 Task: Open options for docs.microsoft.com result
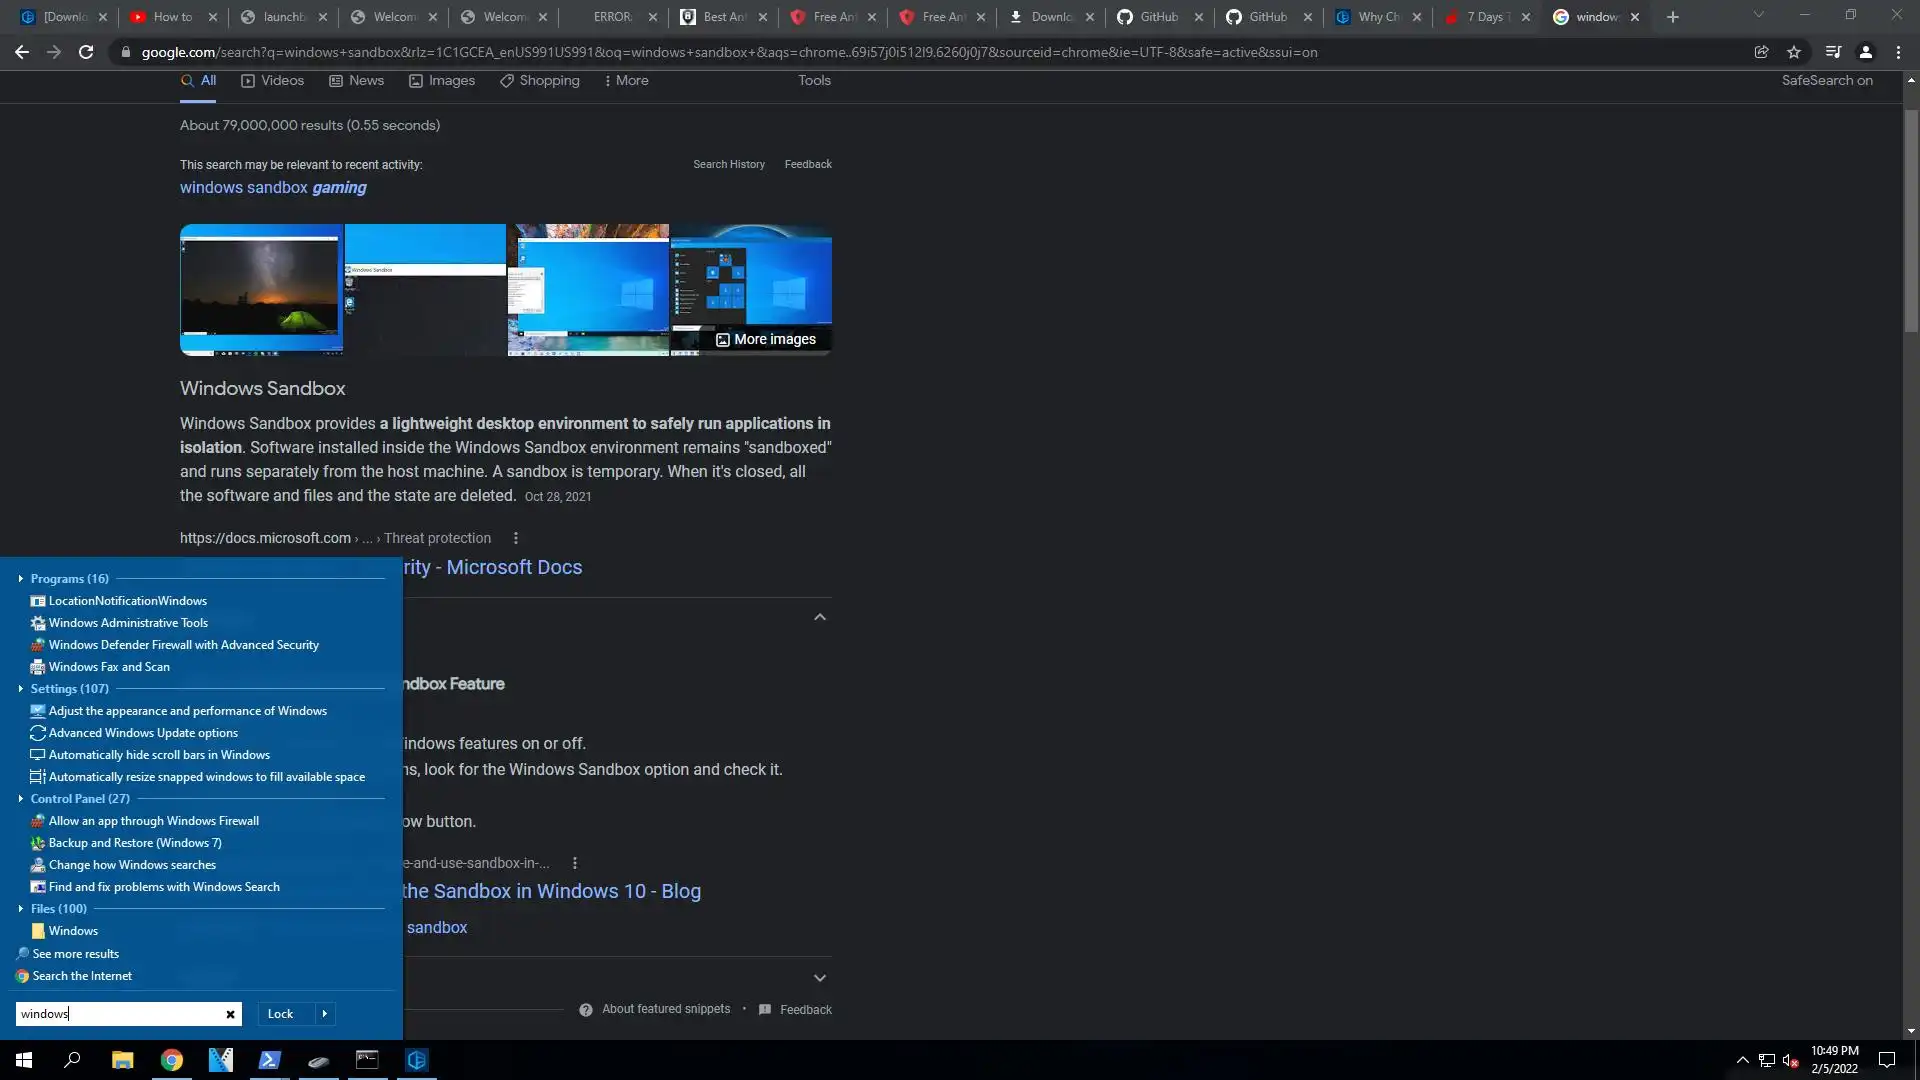pos(516,538)
